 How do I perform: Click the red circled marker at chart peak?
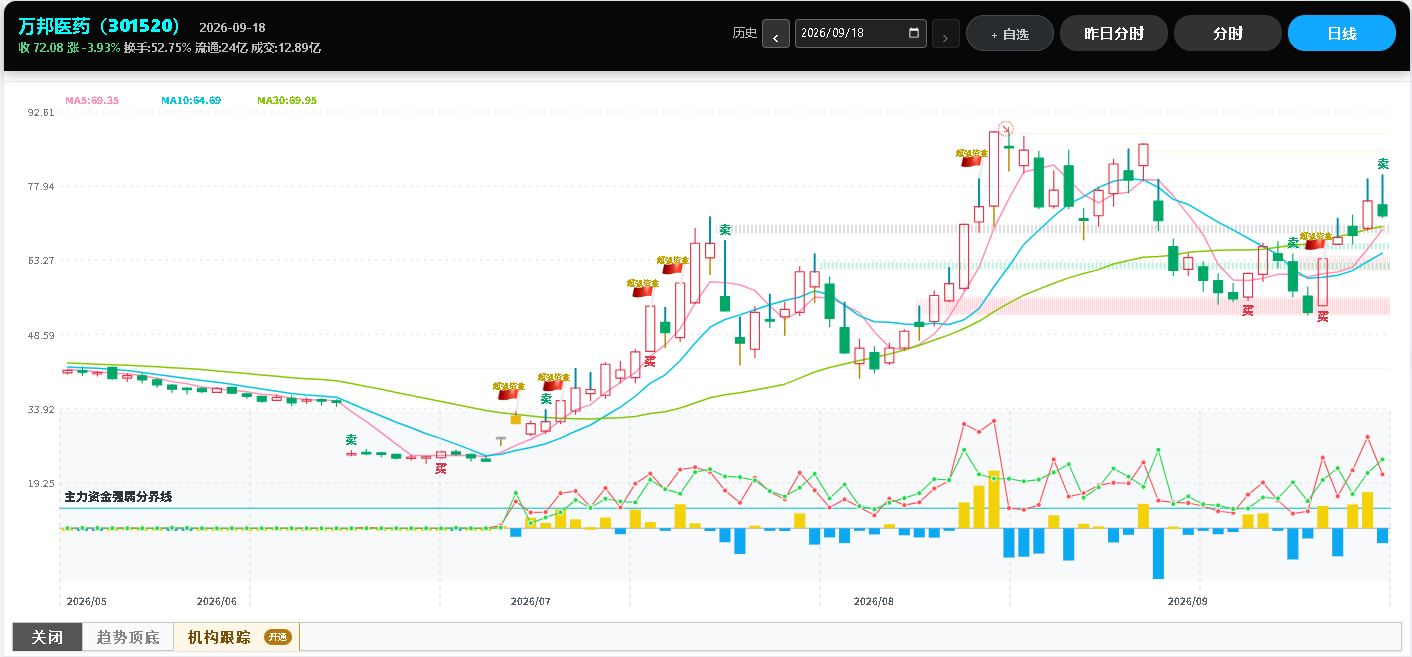1007,128
